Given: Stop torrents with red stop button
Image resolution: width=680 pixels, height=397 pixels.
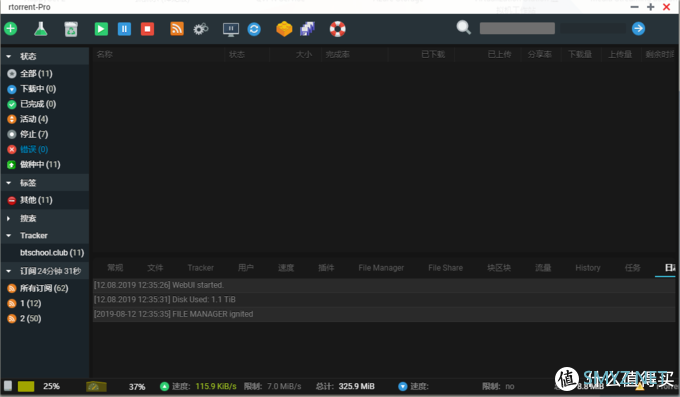Looking at the screenshot, I should (147, 29).
